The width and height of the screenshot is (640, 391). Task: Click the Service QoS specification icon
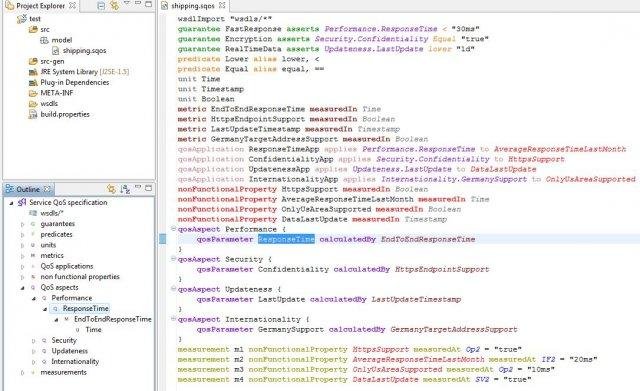pyautogui.click(x=22, y=202)
